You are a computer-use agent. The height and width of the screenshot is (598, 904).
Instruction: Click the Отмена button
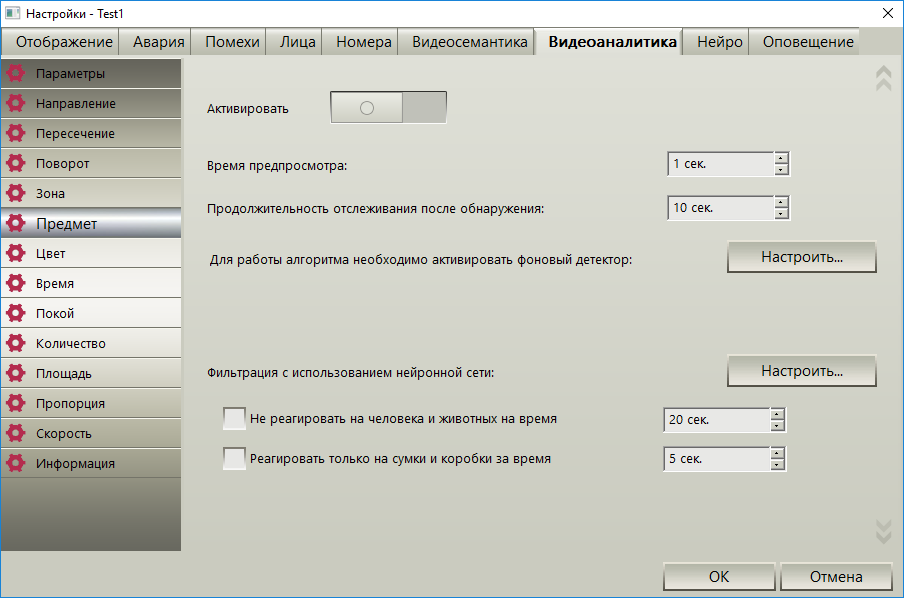[836, 577]
